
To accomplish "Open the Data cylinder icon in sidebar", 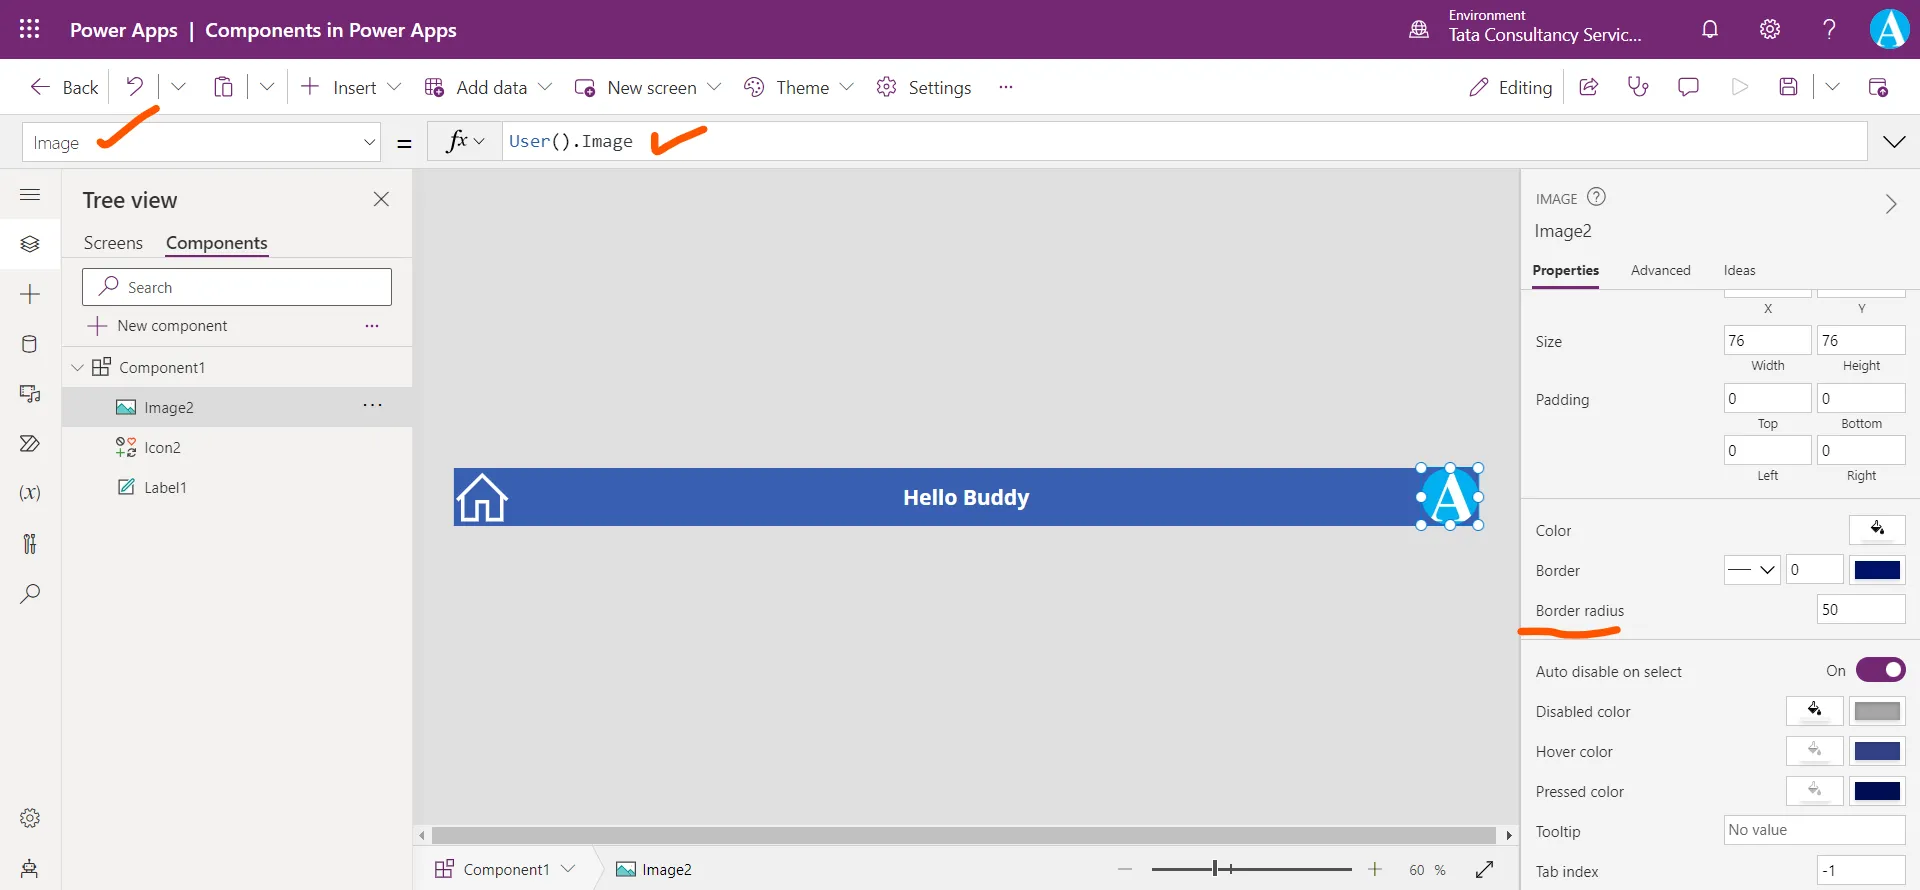I will pyautogui.click(x=30, y=344).
